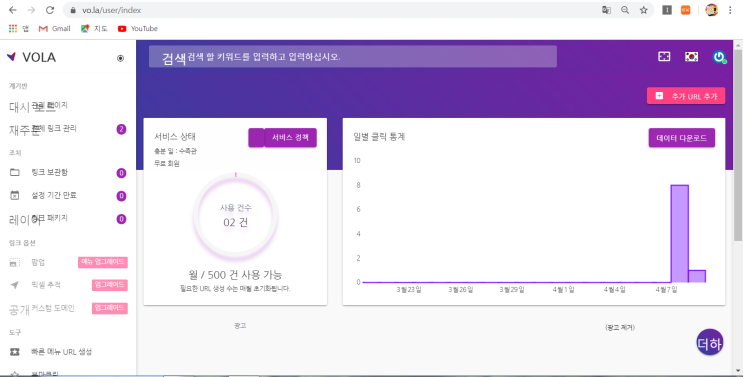The height and width of the screenshot is (377, 743).
Task: Click the round purple floating button
Action: 709,342
